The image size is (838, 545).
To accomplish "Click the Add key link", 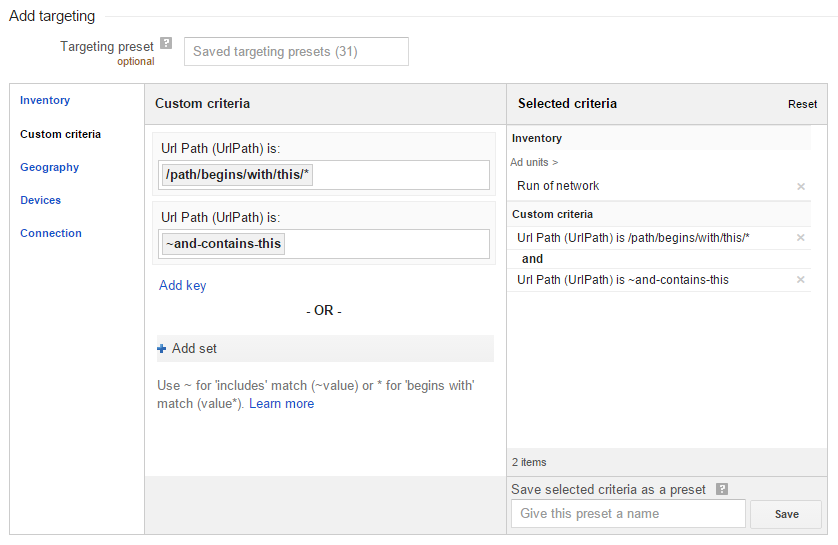I will pos(183,285).
